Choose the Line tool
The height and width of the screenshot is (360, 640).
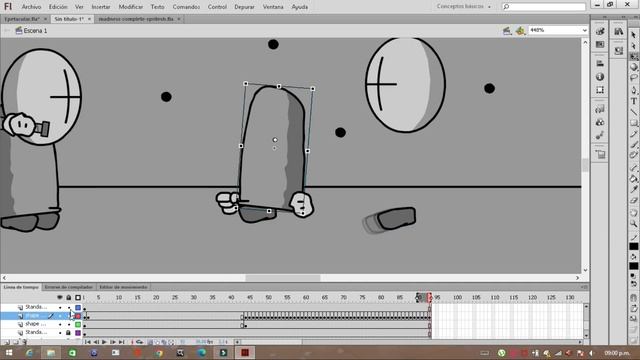click(633, 112)
